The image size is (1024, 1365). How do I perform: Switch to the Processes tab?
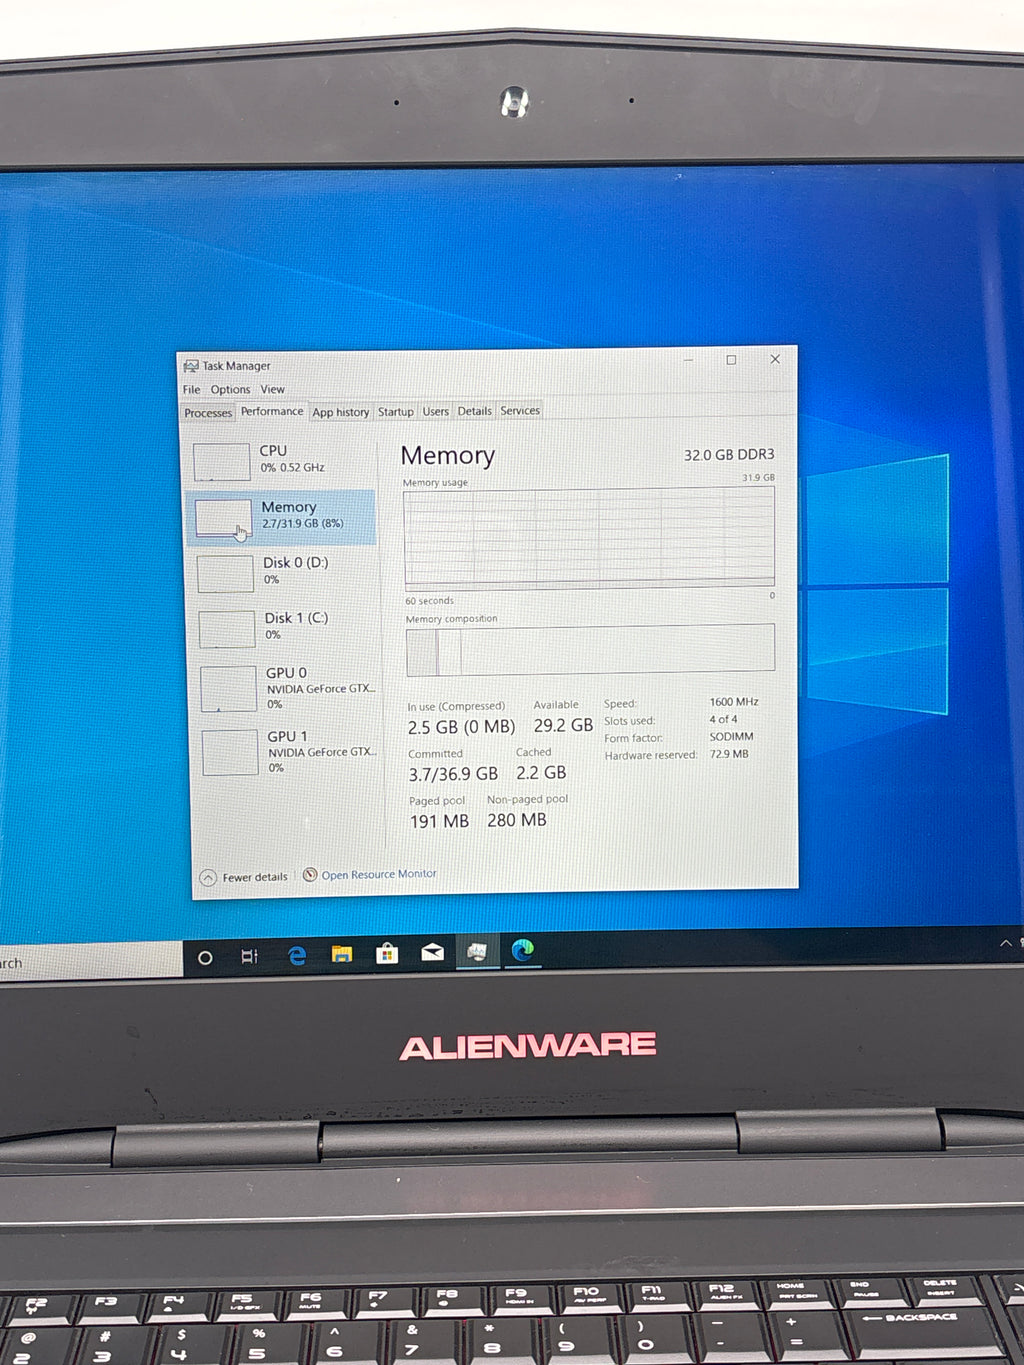(x=208, y=412)
